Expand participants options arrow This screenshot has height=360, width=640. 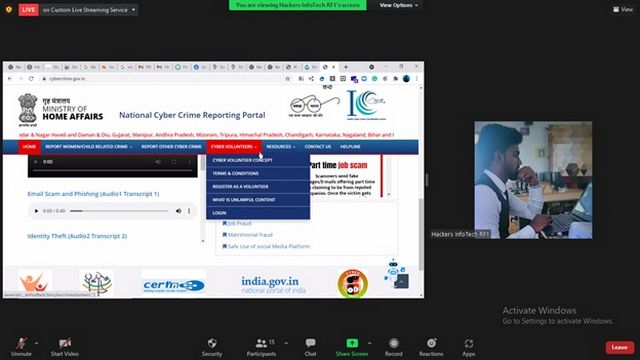286,344
